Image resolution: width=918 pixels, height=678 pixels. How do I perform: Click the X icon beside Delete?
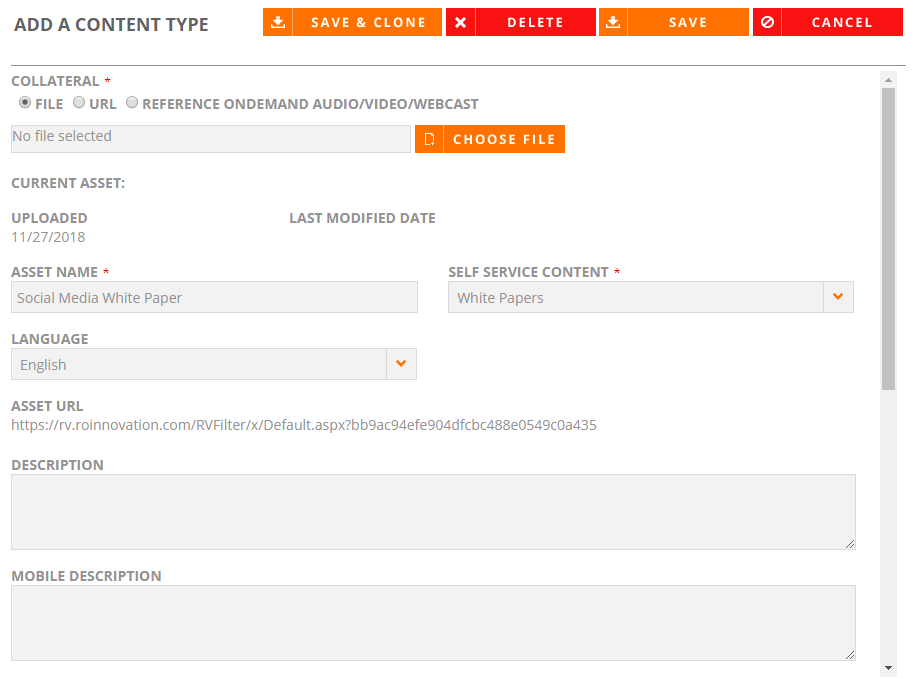pyautogui.click(x=461, y=22)
